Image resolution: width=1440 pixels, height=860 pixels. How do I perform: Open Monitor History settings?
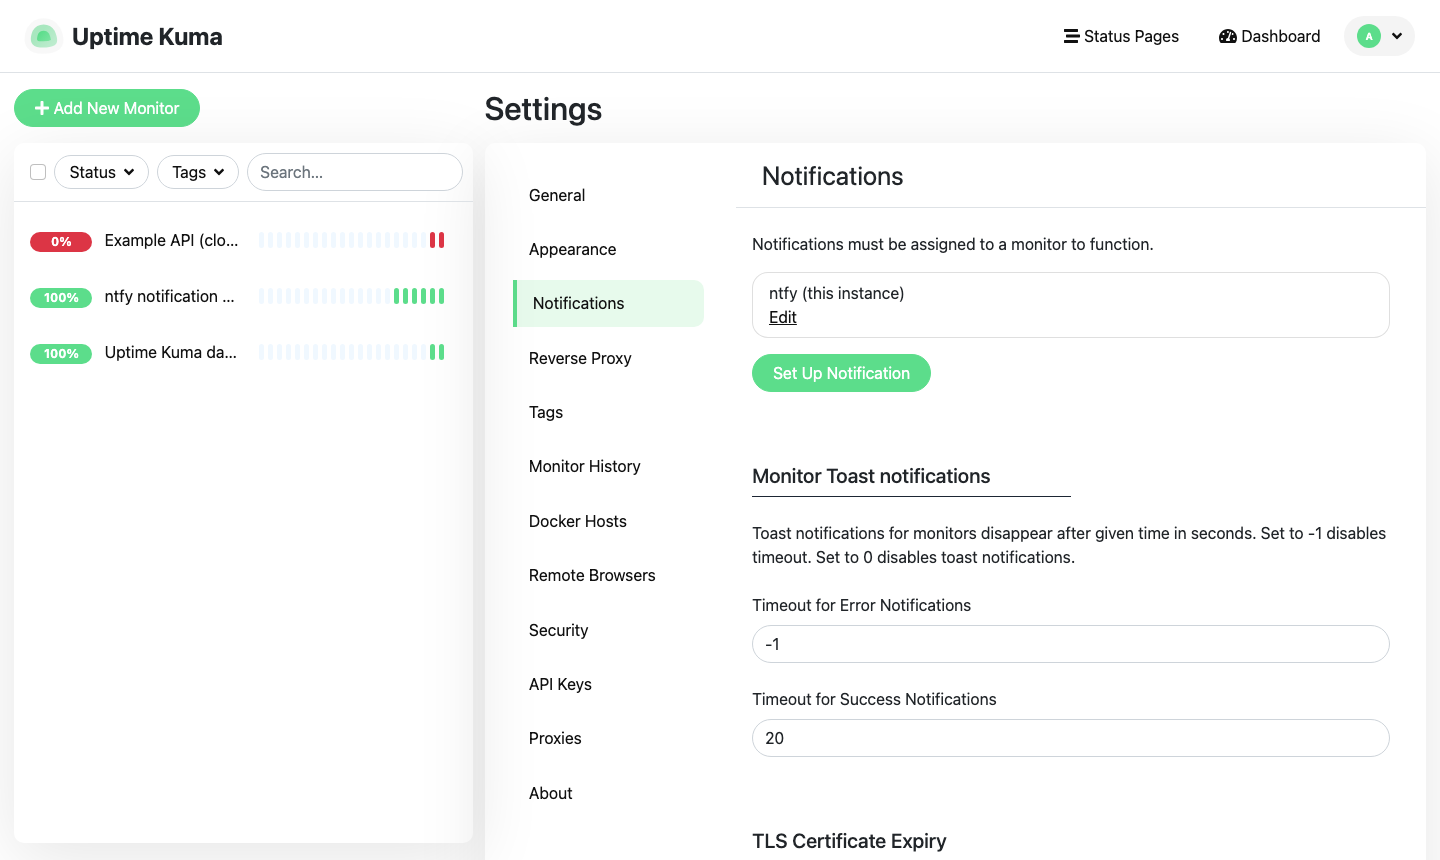(608, 466)
